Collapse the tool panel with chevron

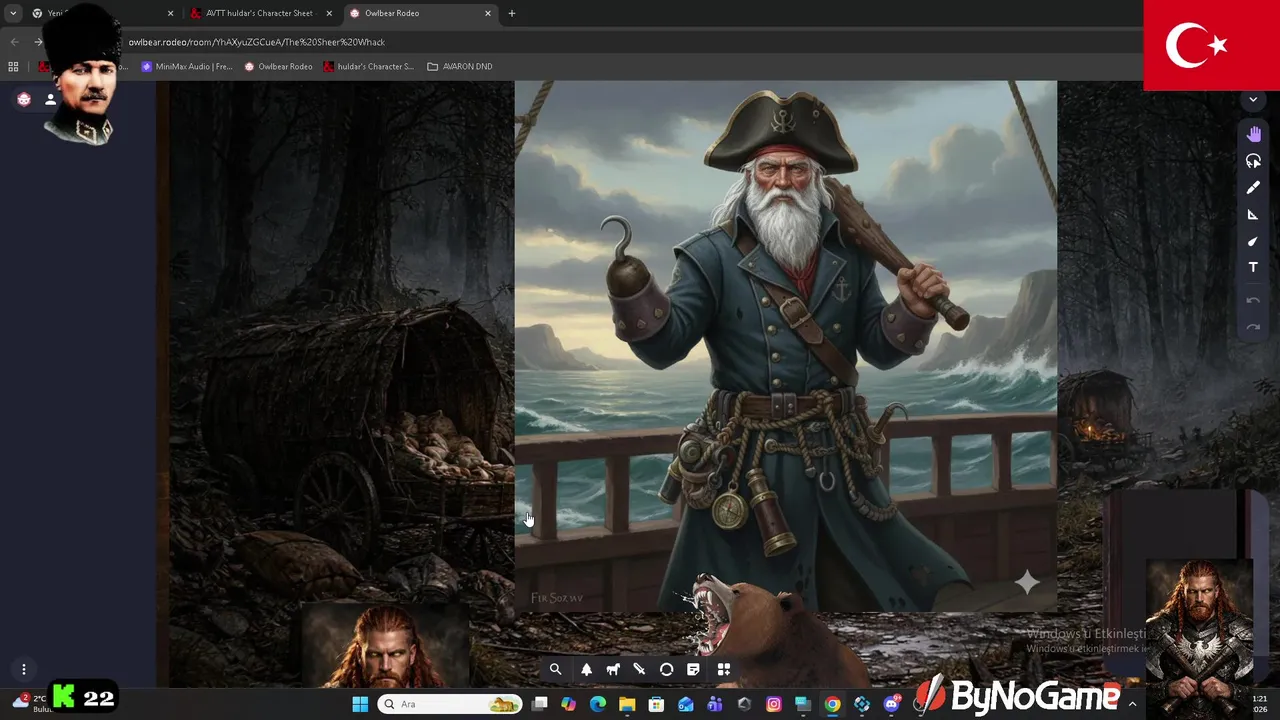pyautogui.click(x=1253, y=100)
